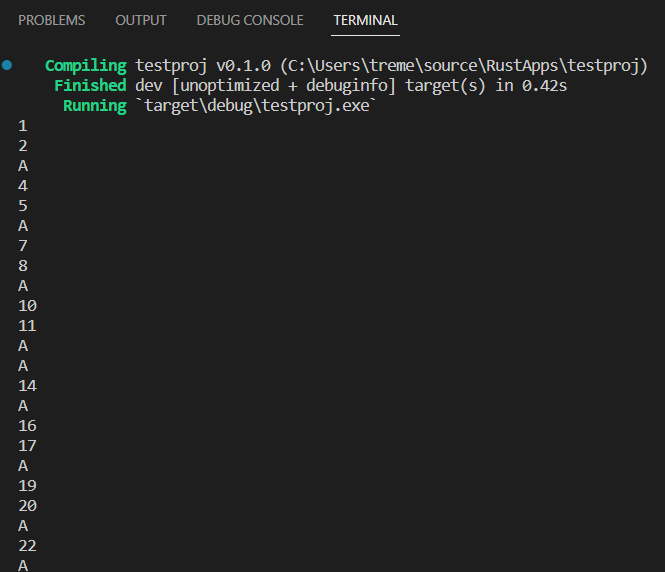Click output line '11'
This screenshot has width=665, height=572.
coord(28,326)
